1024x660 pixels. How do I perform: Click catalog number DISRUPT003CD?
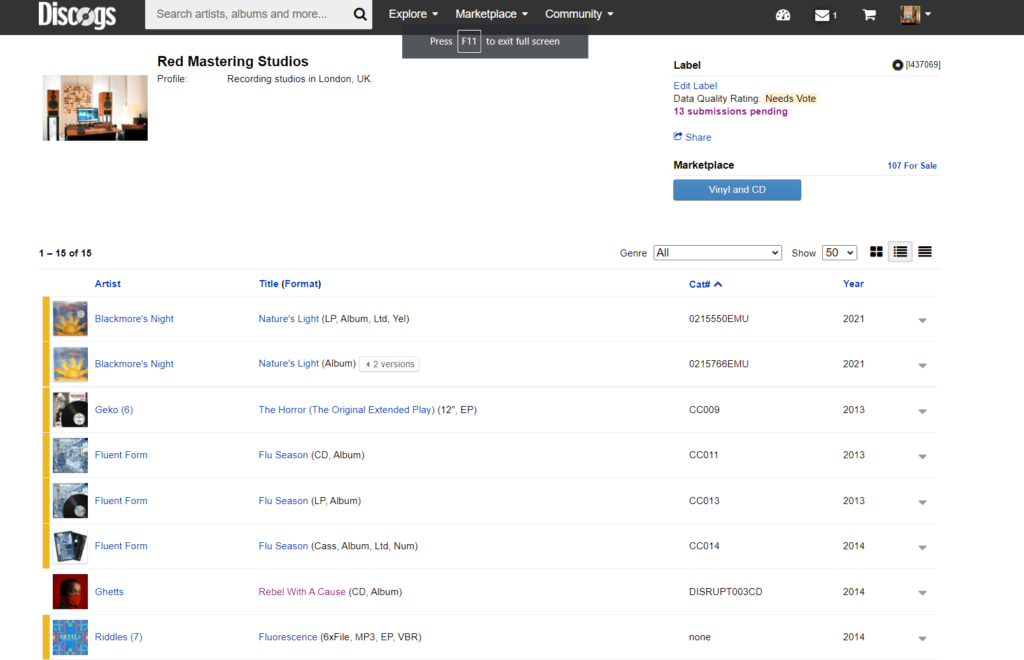pyautogui.click(x=725, y=591)
